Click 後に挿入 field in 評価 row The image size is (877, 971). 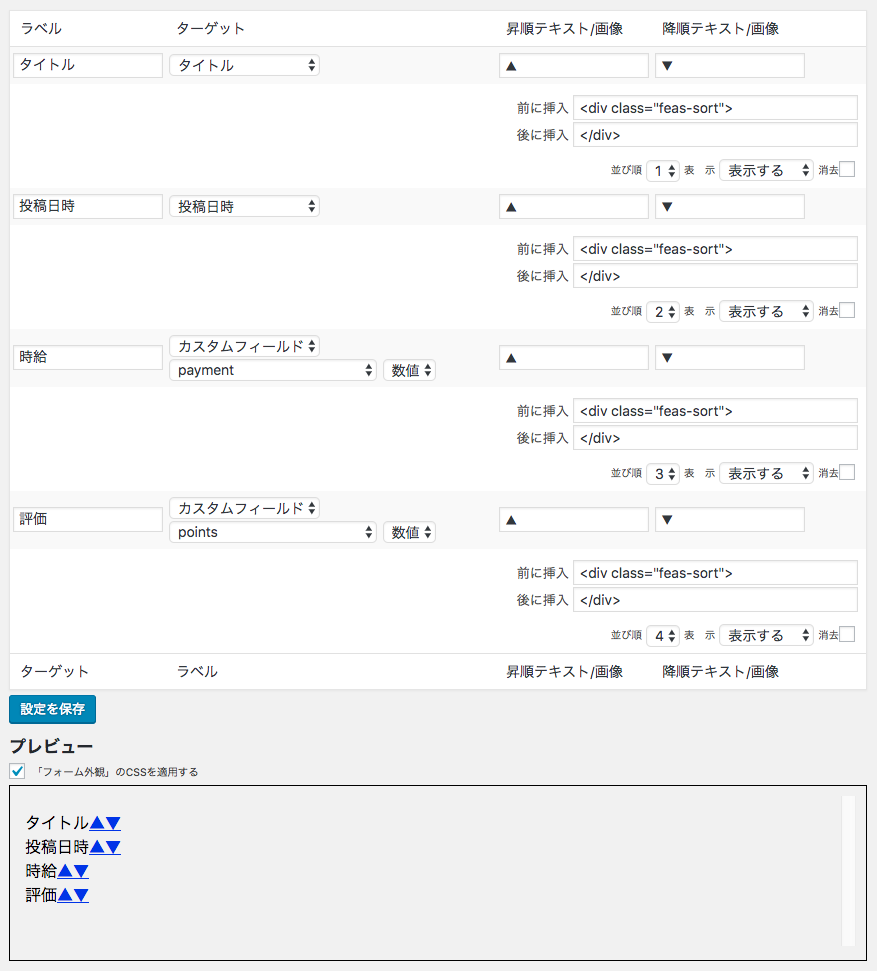(x=715, y=601)
